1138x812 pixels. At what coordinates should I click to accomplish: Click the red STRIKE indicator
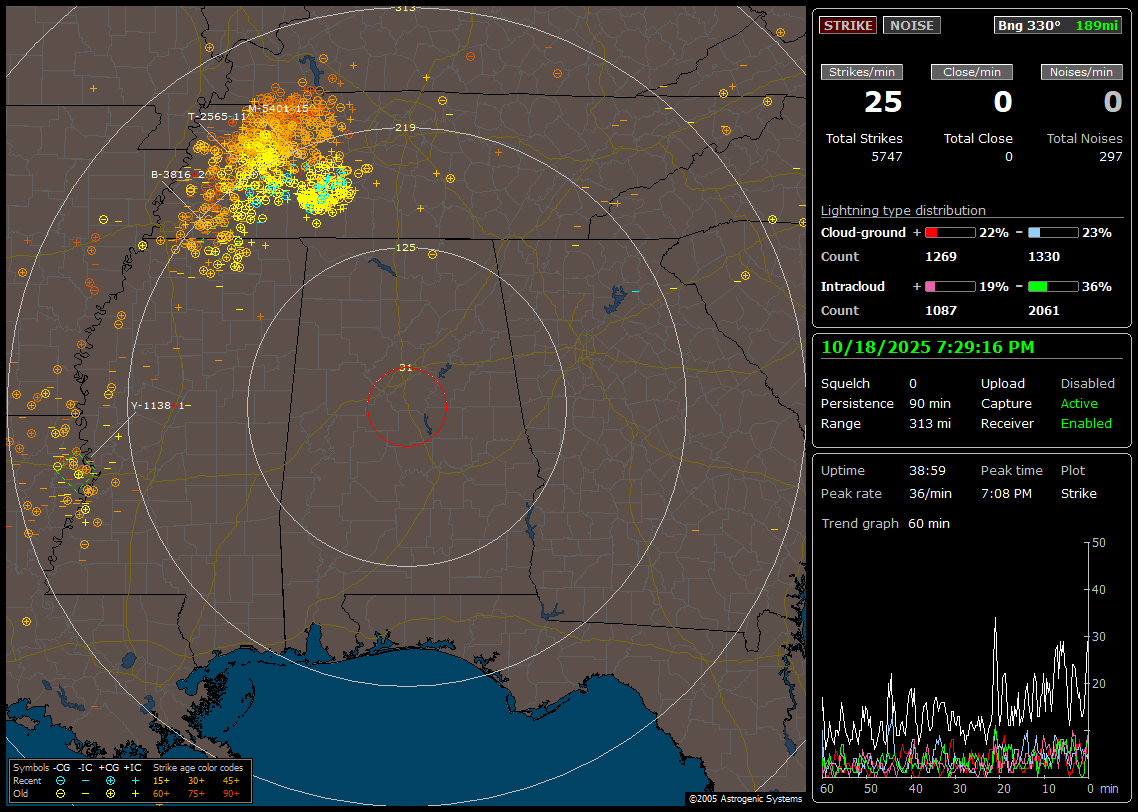(x=848, y=25)
